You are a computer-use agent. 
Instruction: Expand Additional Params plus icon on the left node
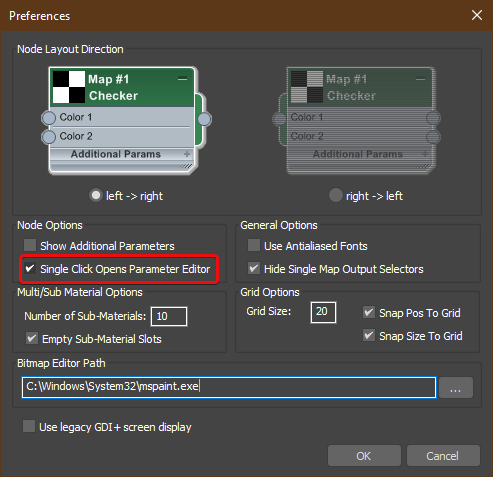187,154
